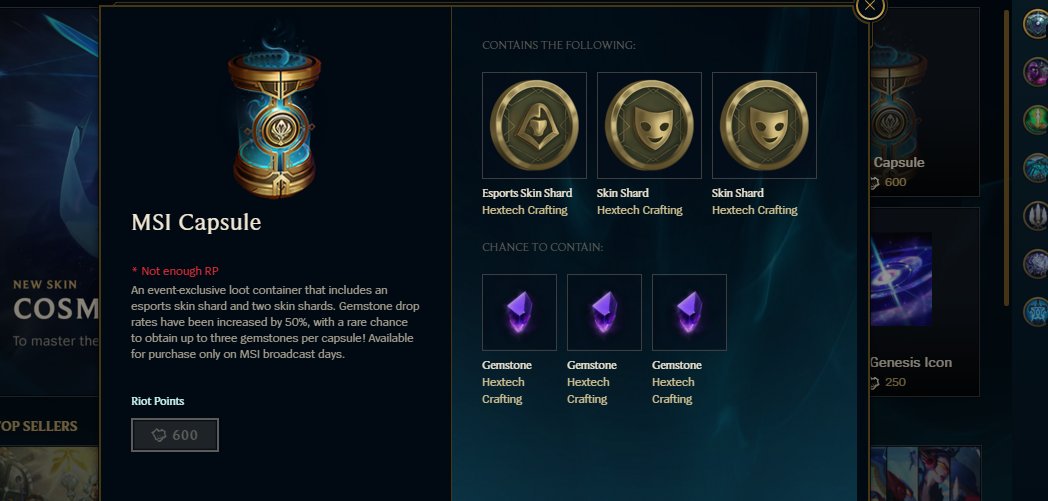Click the Cosmic new skin banner
This screenshot has height=501, width=1048.
(x=50, y=200)
